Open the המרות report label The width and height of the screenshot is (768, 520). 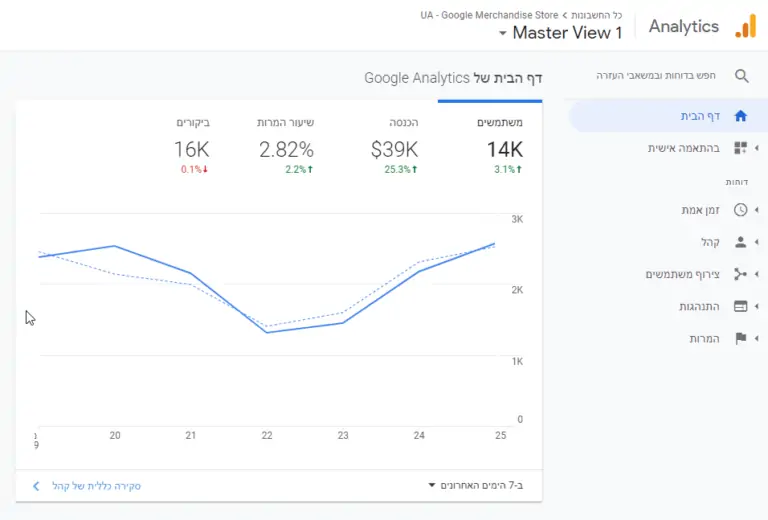[x=704, y=339]
